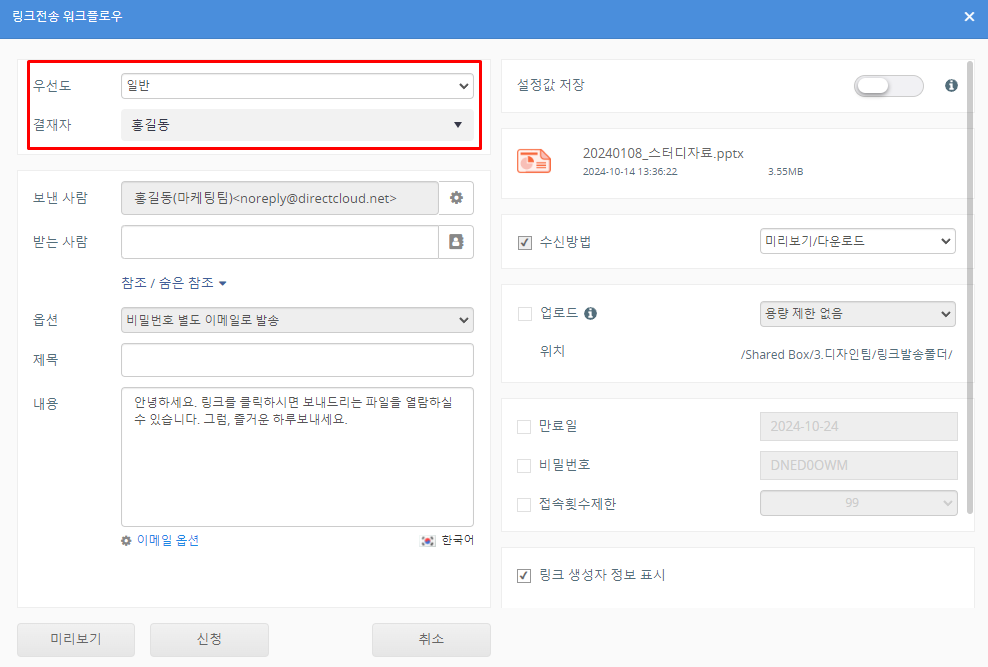Viewport: 988px width, 667px height.
Task: Toggle the 설정값 저장 switch
Action: click(888, 86)
